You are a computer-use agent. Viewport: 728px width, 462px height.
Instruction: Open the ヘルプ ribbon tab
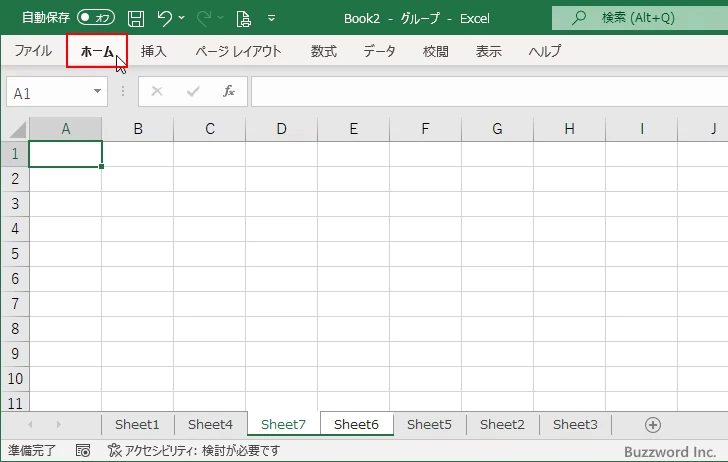coord(545,51)
